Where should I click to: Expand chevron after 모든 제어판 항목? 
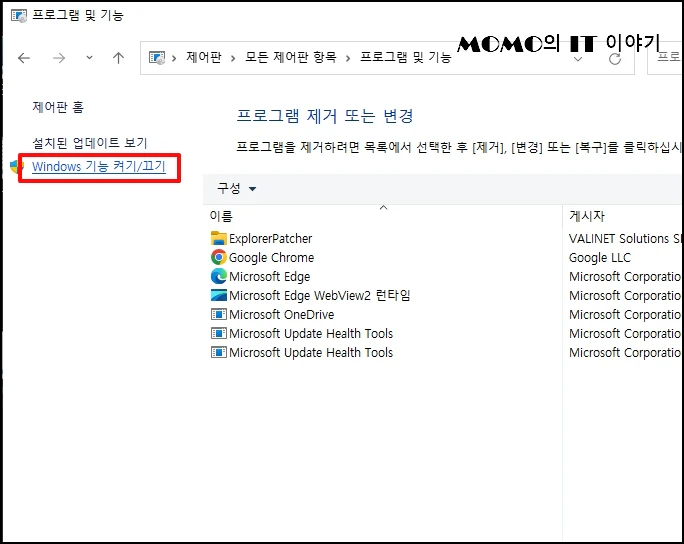(348, 58)
